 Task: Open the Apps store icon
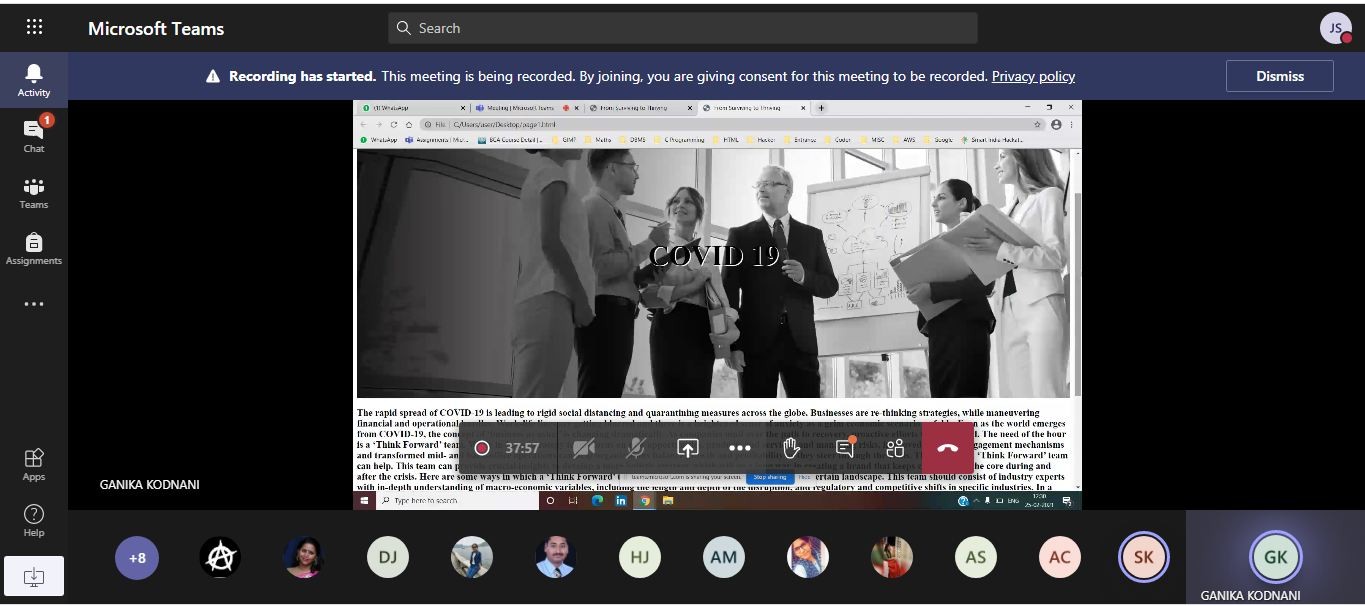tap(33, 464)
